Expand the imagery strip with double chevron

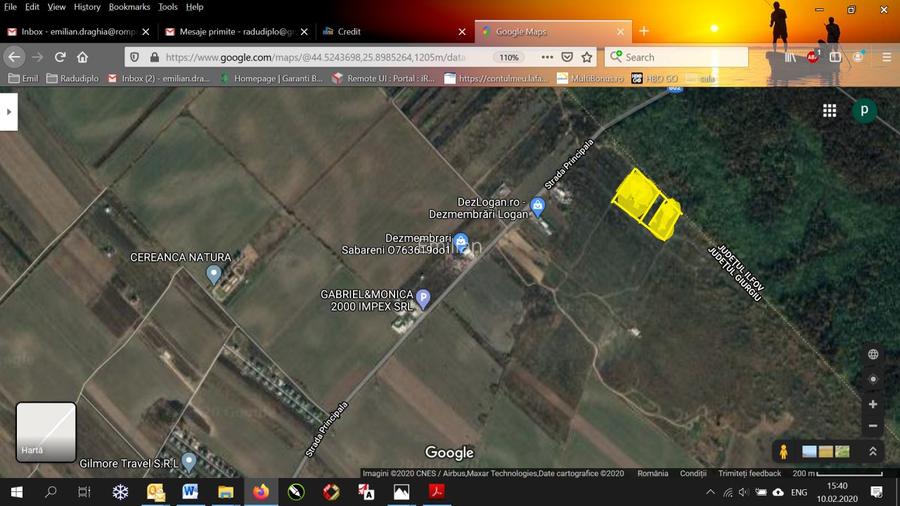pos(872,451)
